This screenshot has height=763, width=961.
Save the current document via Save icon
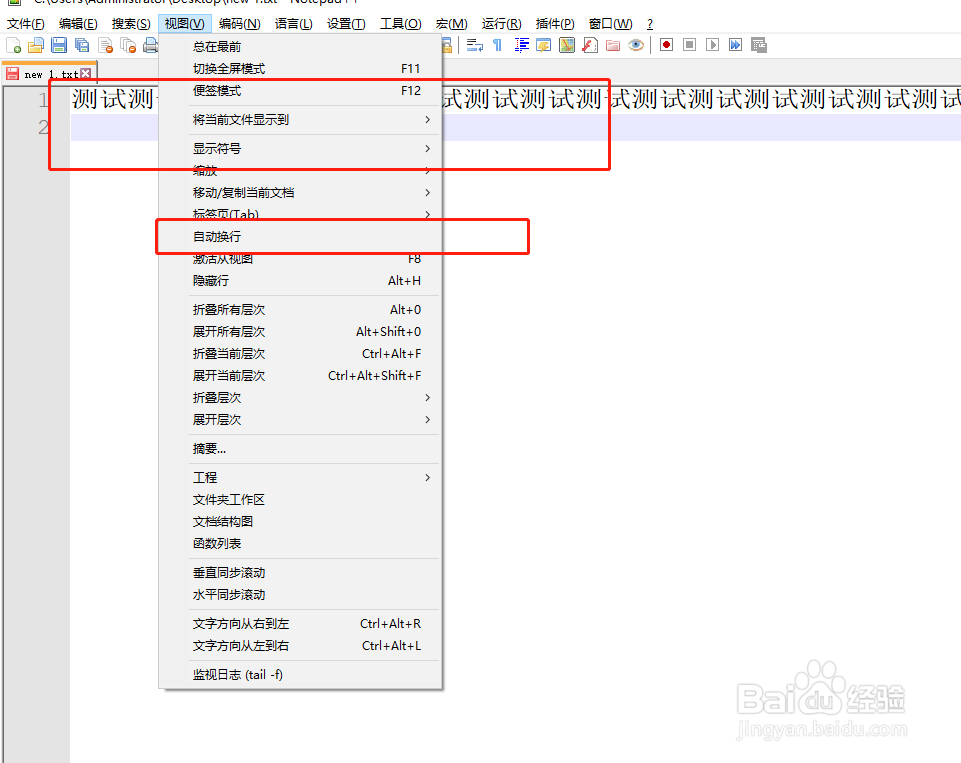pos(59,44)
